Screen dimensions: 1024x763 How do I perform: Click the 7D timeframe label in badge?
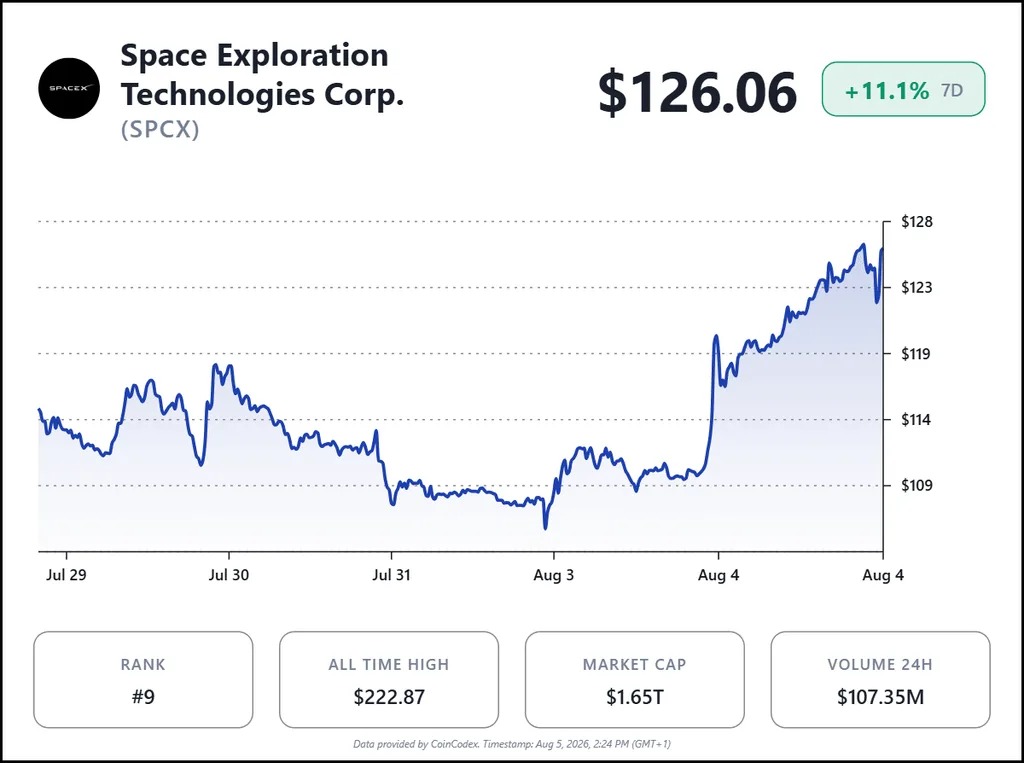tap(952, 90)
